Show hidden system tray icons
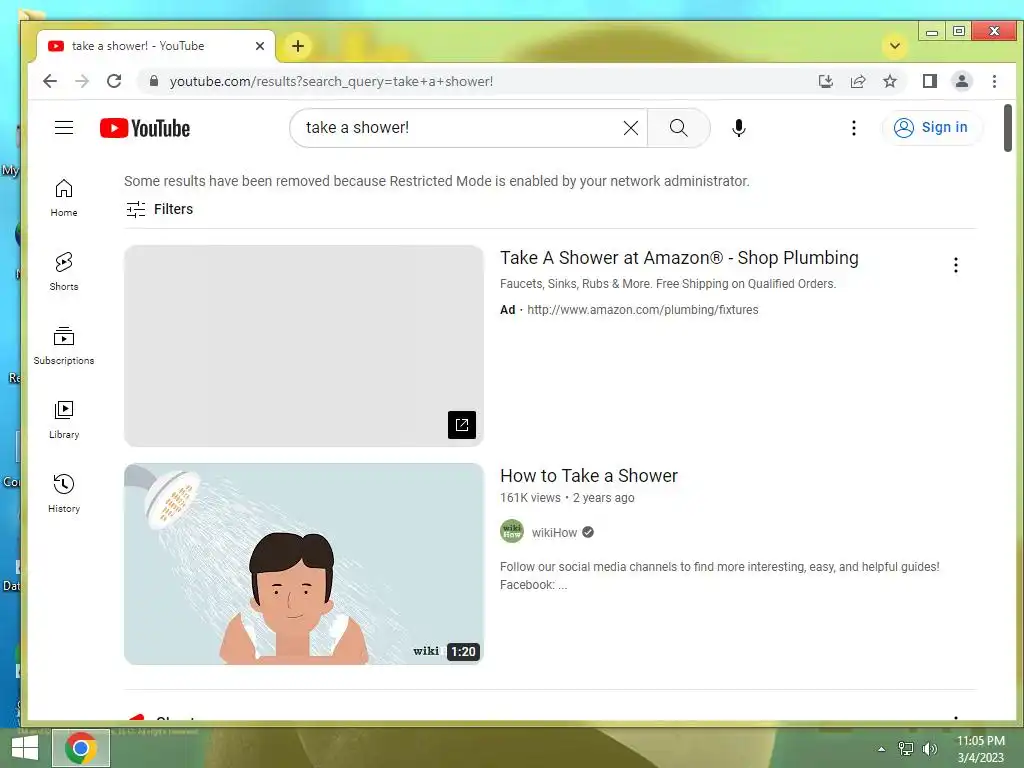The height and width of the screenshot is (768, 1024). click(x=882, y=749)
